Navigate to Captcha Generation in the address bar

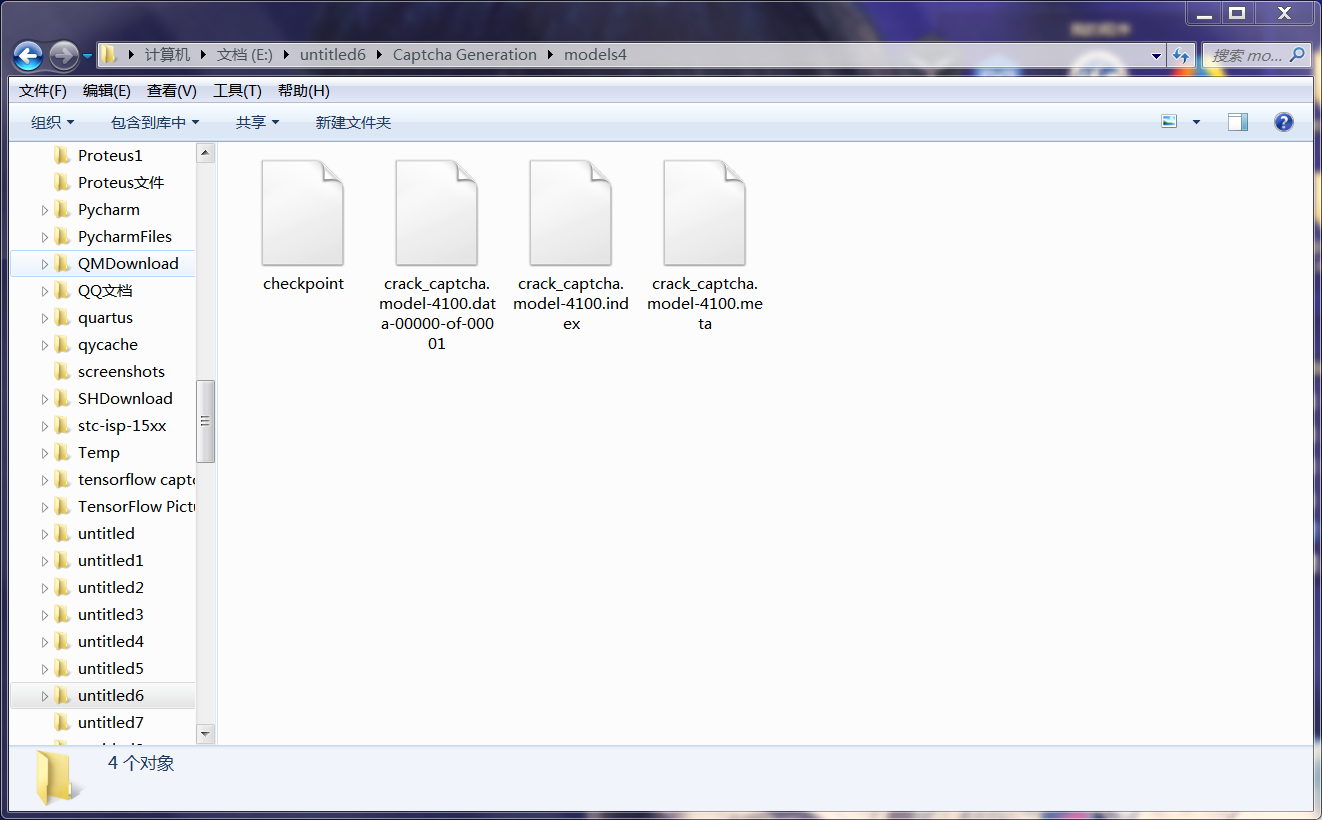click(465, 55)
